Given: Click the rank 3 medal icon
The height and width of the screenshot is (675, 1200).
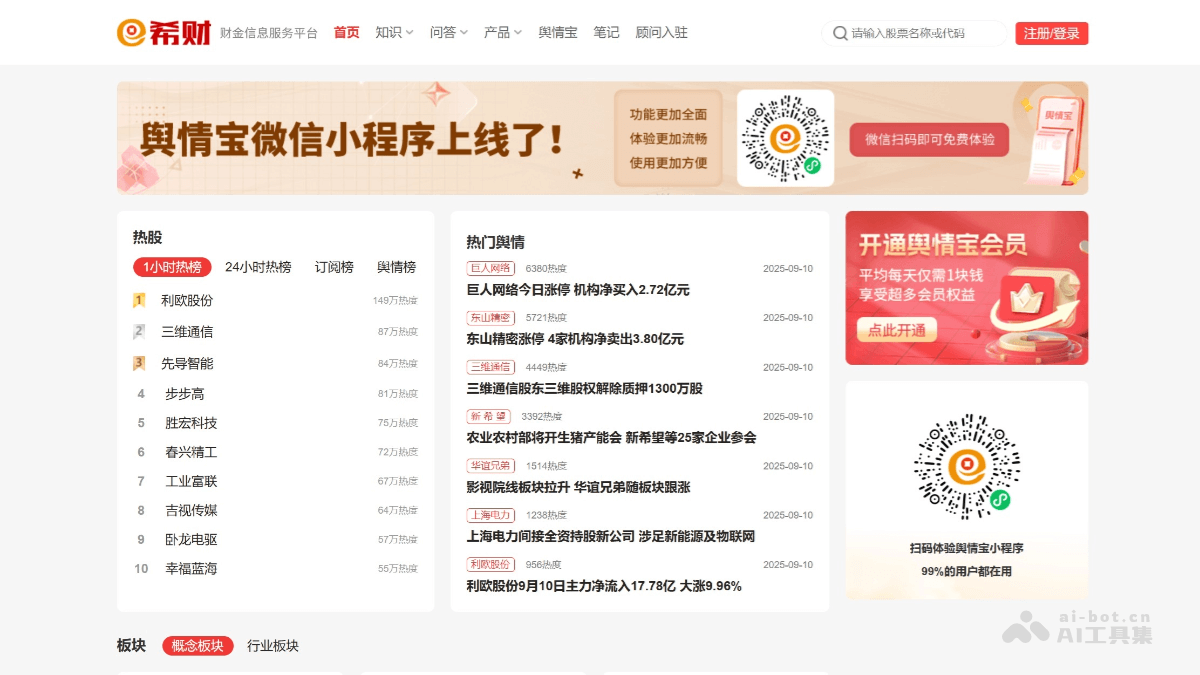Looking at the screenshot, I should coord(139,363).
